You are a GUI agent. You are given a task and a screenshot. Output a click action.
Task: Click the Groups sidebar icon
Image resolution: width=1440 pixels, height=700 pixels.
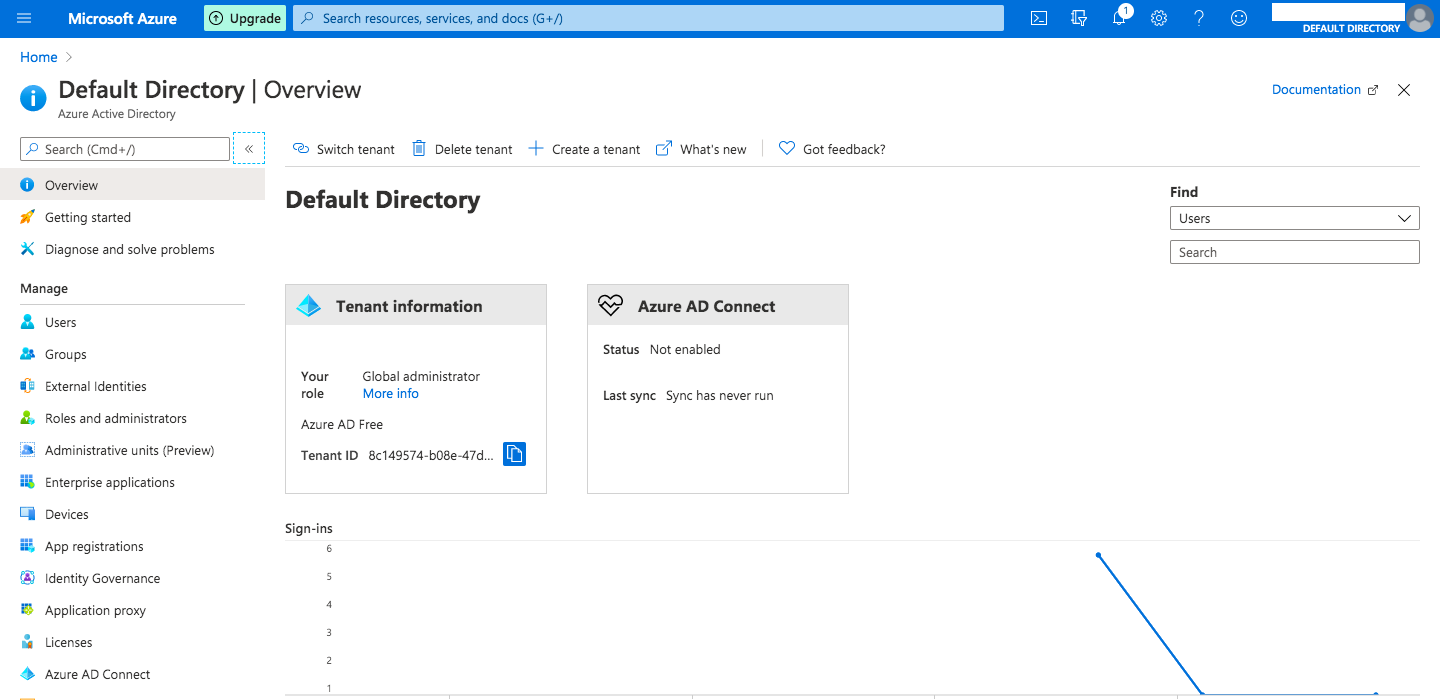tap(27, 354)
